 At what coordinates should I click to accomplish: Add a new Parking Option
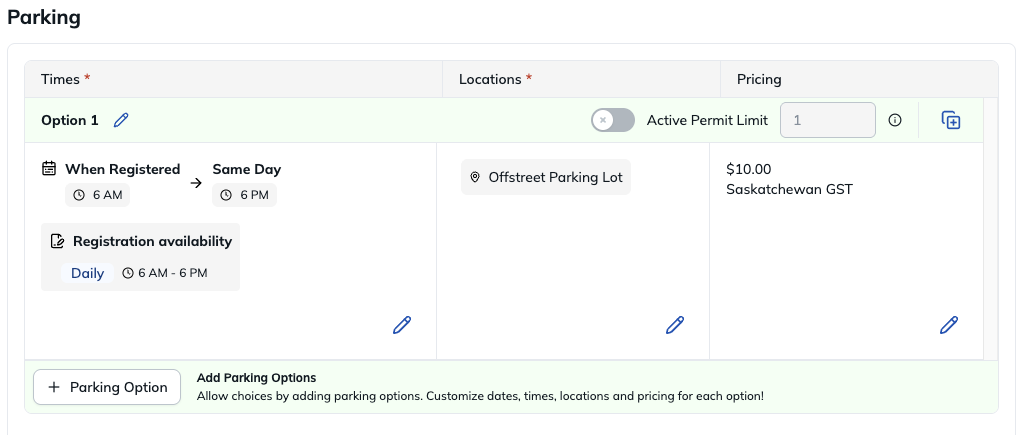[x=107, y=387]
